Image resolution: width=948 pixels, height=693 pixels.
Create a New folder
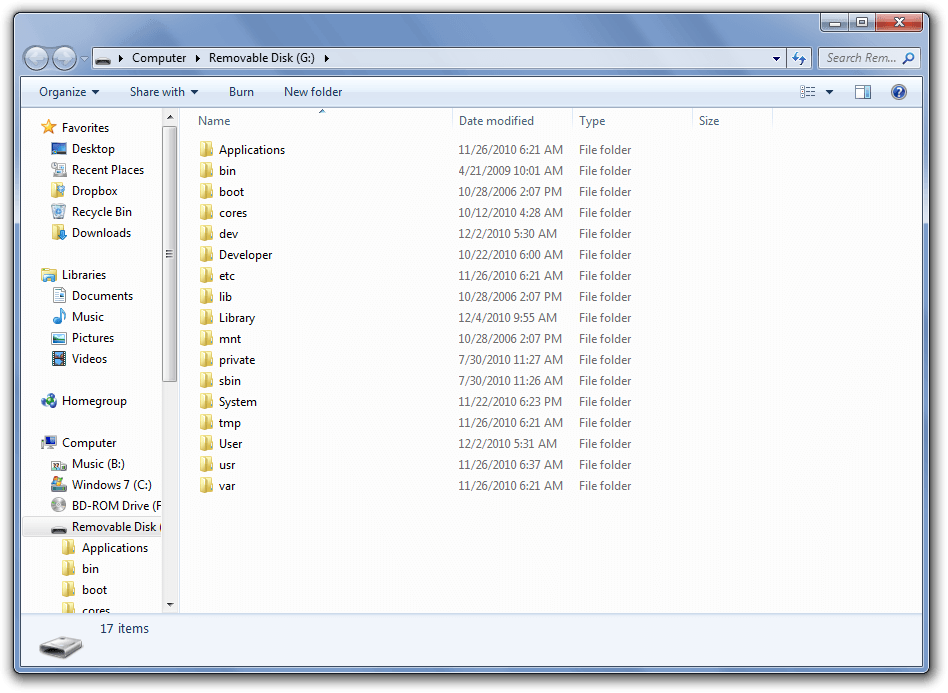313,92
